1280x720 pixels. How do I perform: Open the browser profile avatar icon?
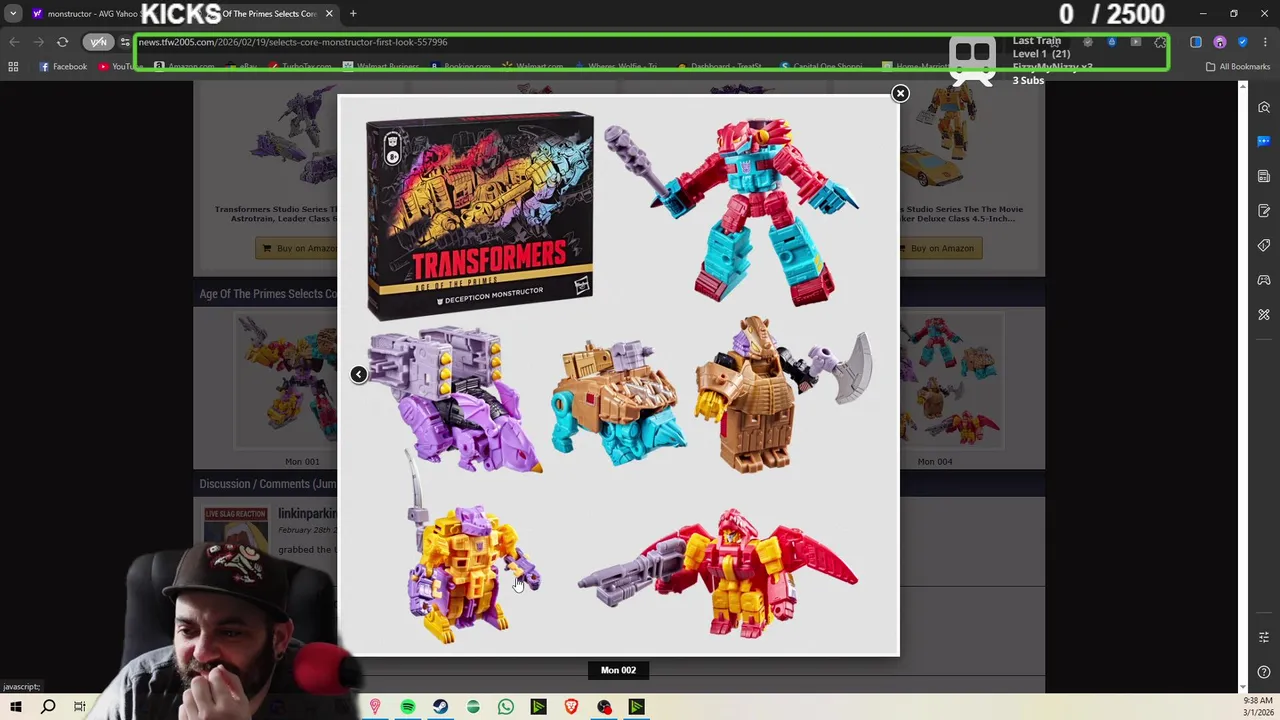tap(1219, 42)
